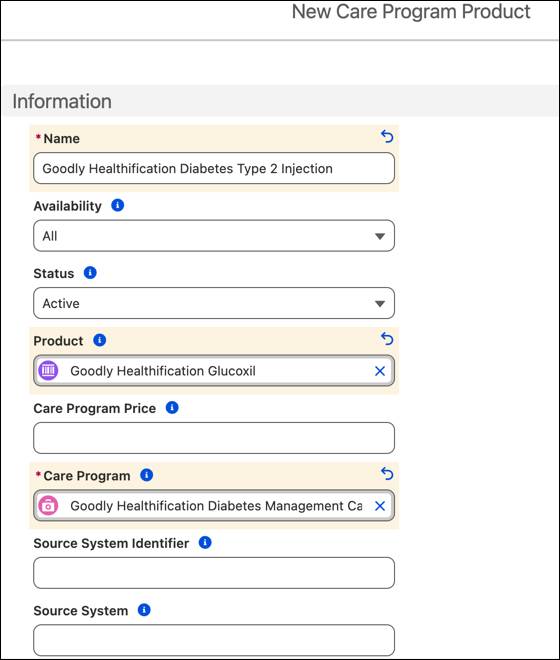Show Source System Identifier info icon

[205, 543]
